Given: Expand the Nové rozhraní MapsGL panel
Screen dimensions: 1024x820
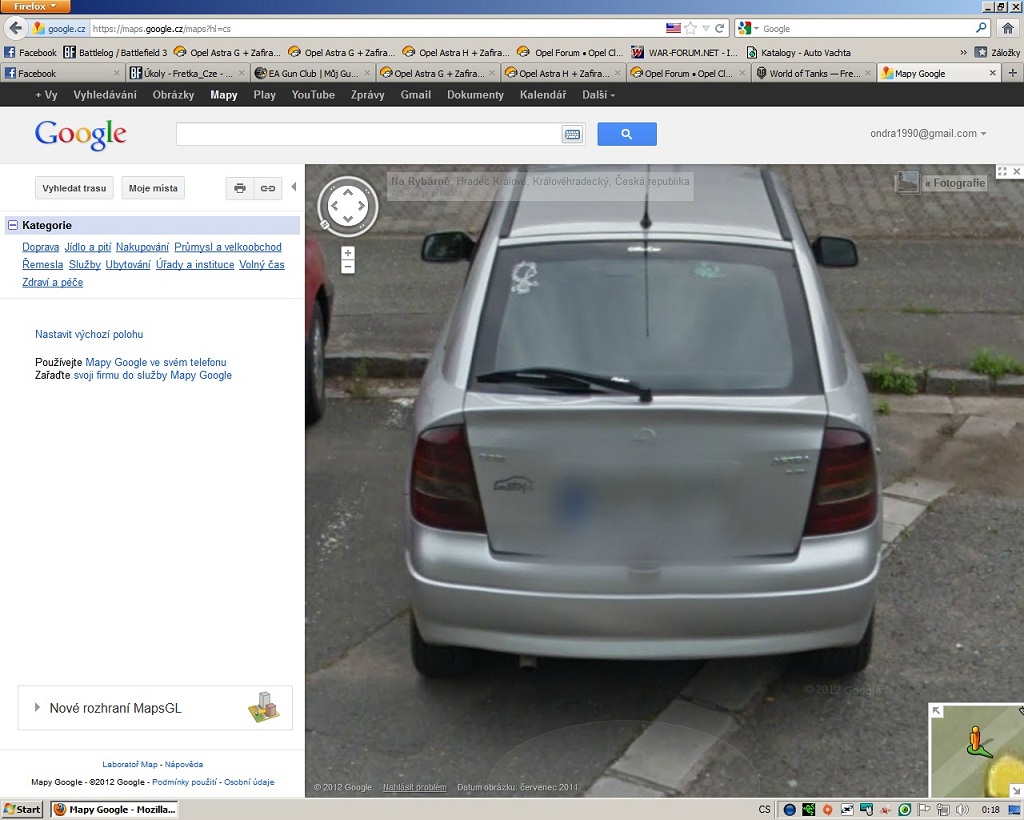Looking at the screenshot, I should coord(38,708).
